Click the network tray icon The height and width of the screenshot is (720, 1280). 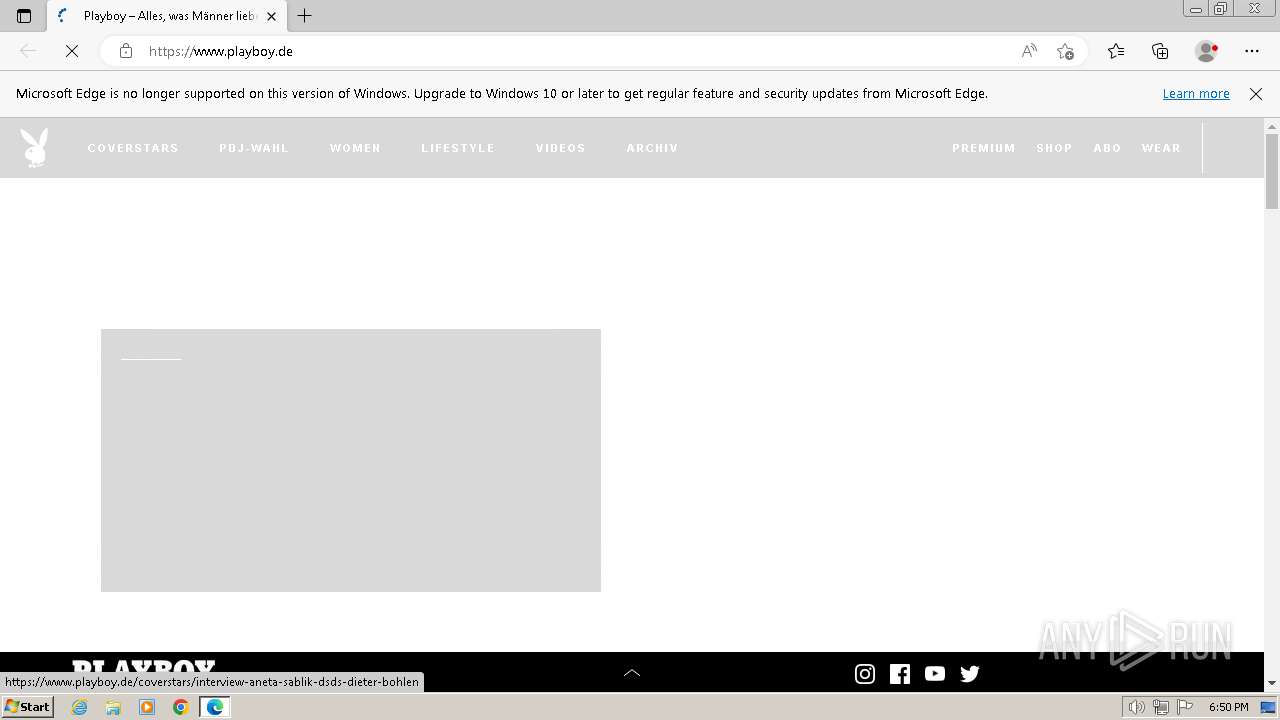tap(1161, 707)
